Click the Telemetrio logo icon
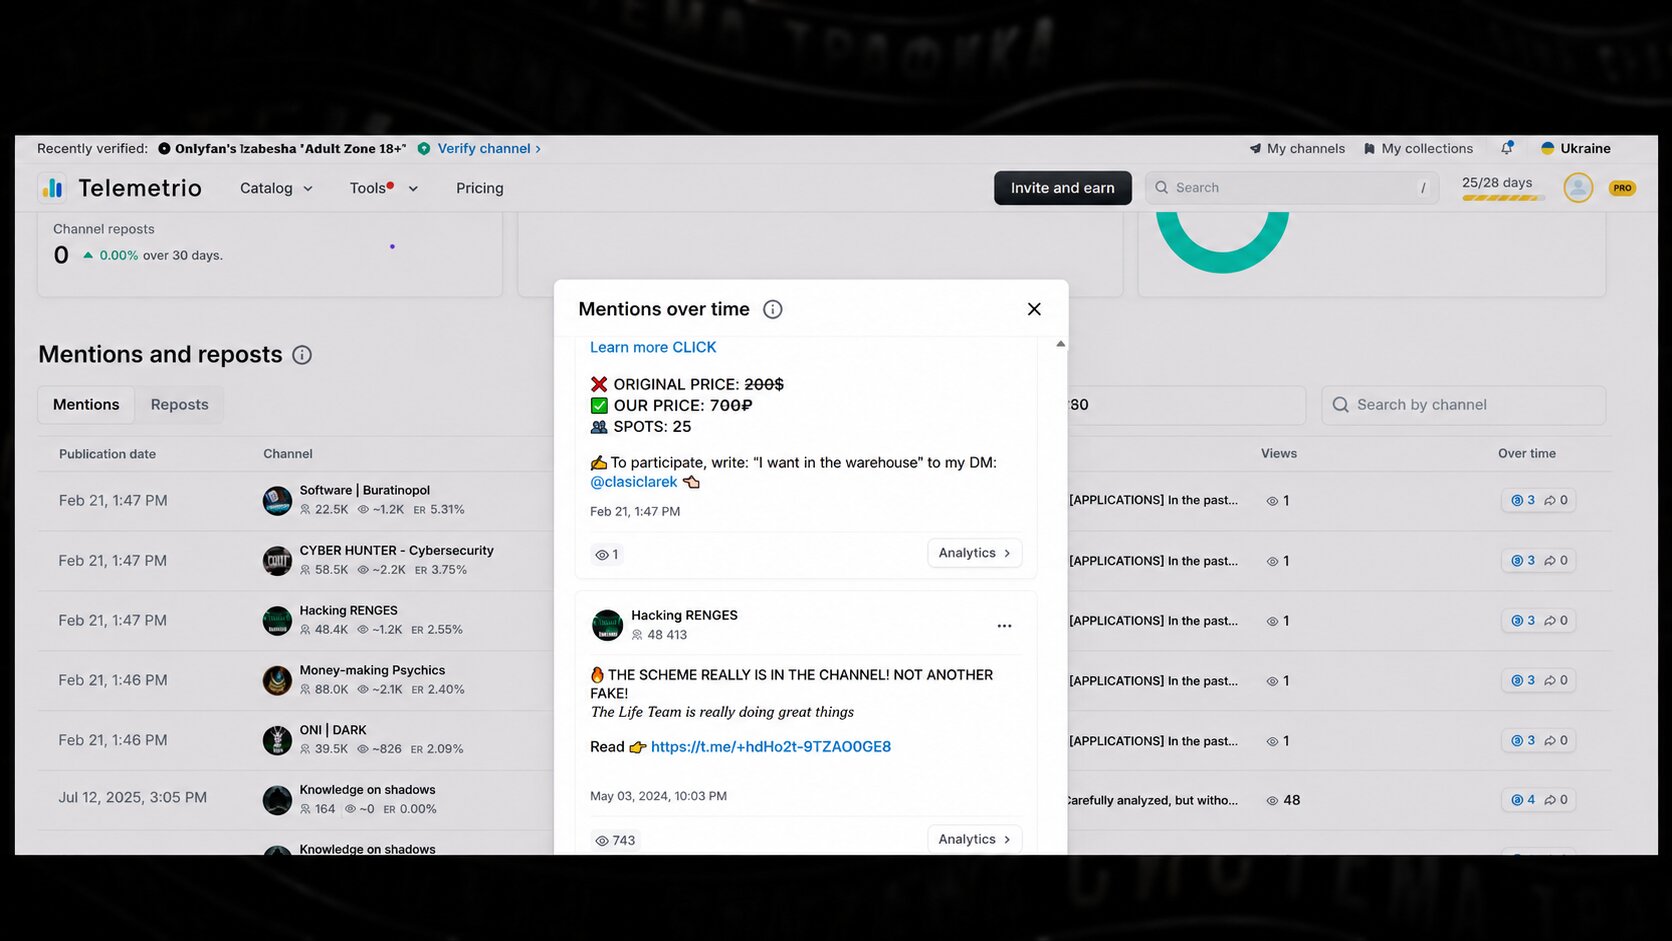This screenshot has height=941, width=1672. pos(52,188)
